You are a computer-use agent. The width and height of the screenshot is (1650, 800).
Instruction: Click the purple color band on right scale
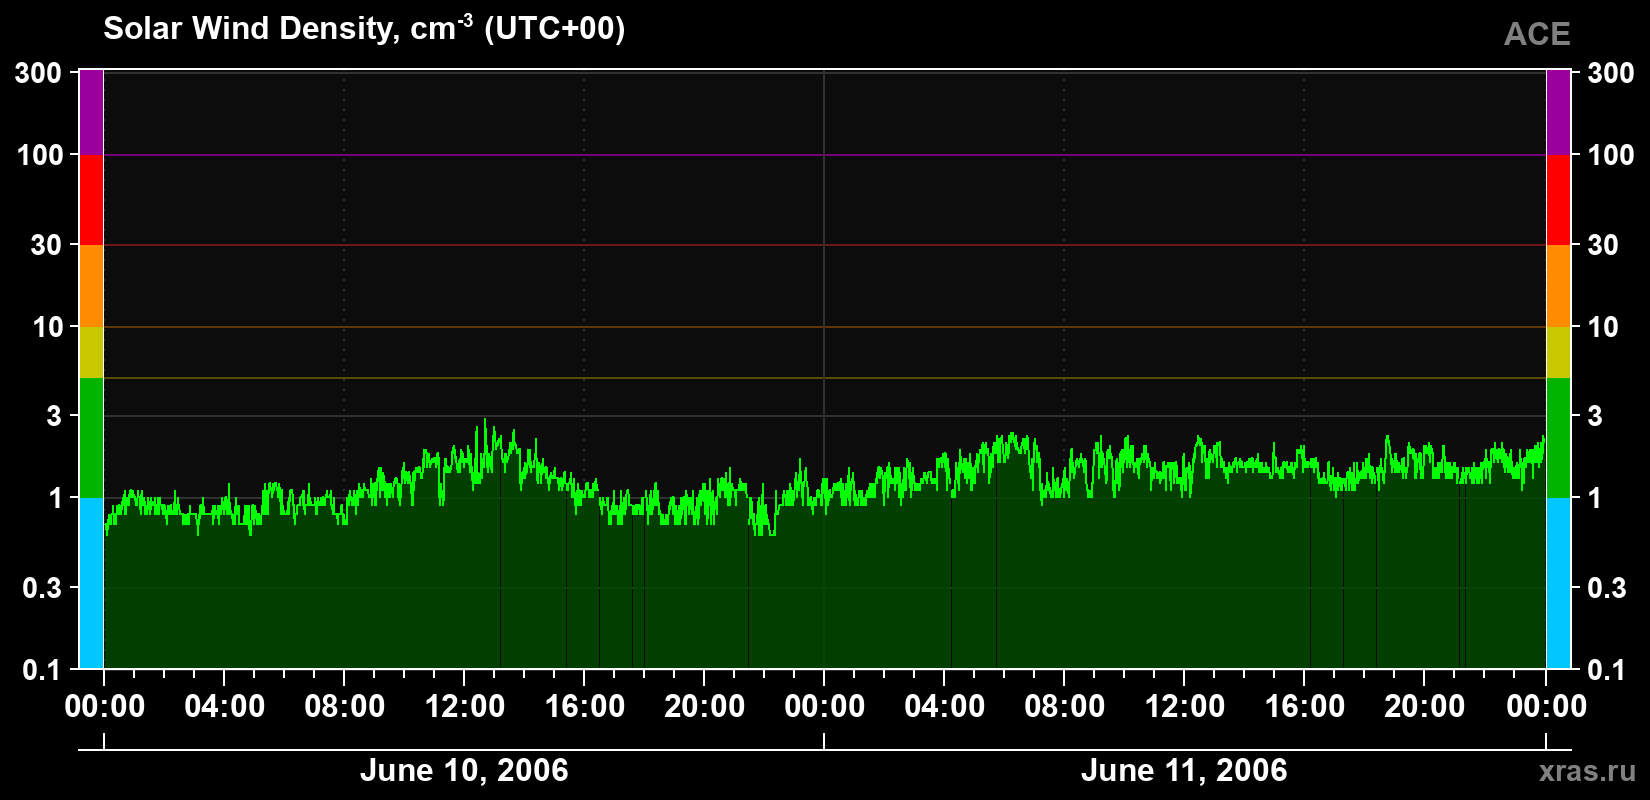pyautogui.click(x=1558, y=112)
